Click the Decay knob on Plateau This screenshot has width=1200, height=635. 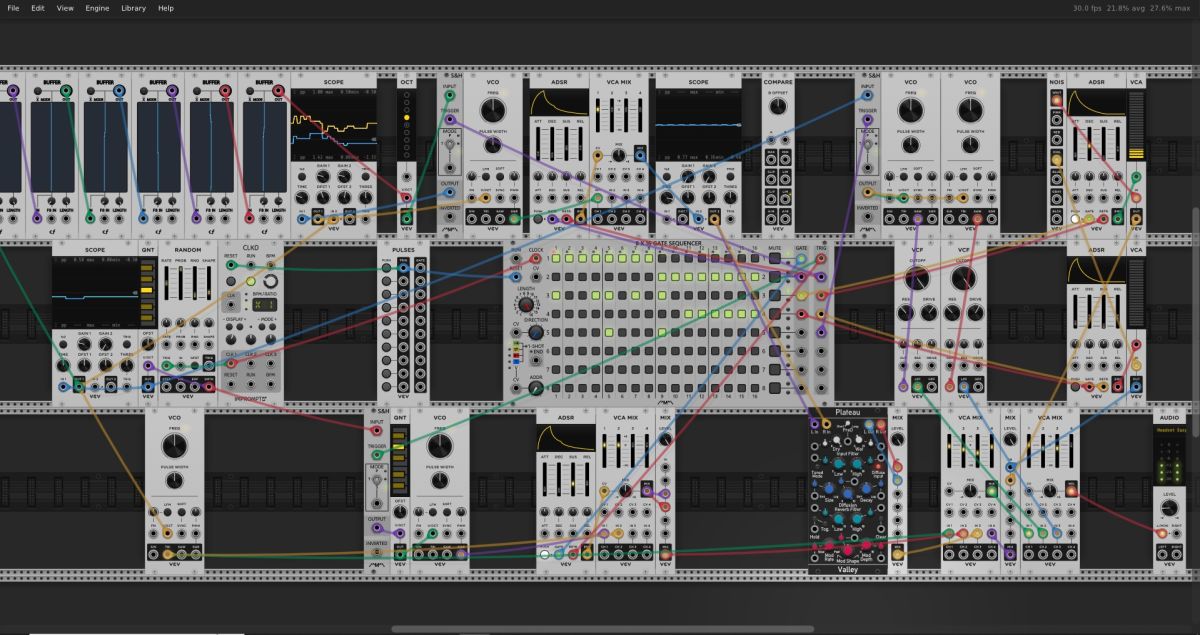pos(866,489)
